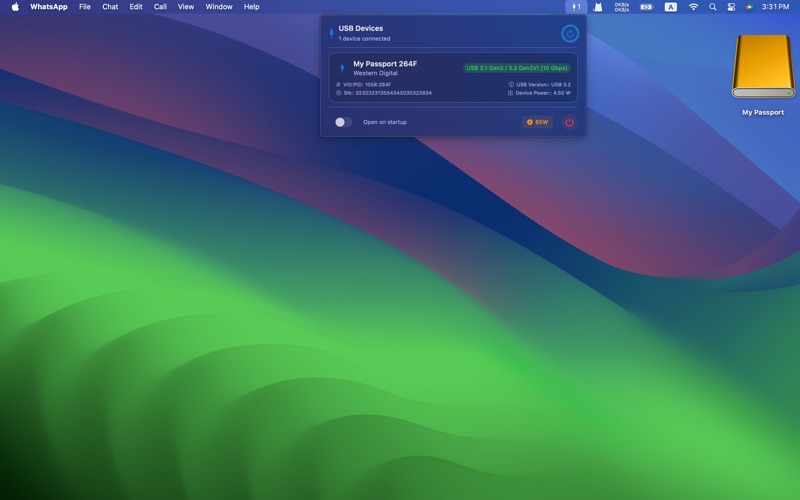Click the battery status icon
The height and width of the screenshot is (500, 800).
[x=646, y=7]
